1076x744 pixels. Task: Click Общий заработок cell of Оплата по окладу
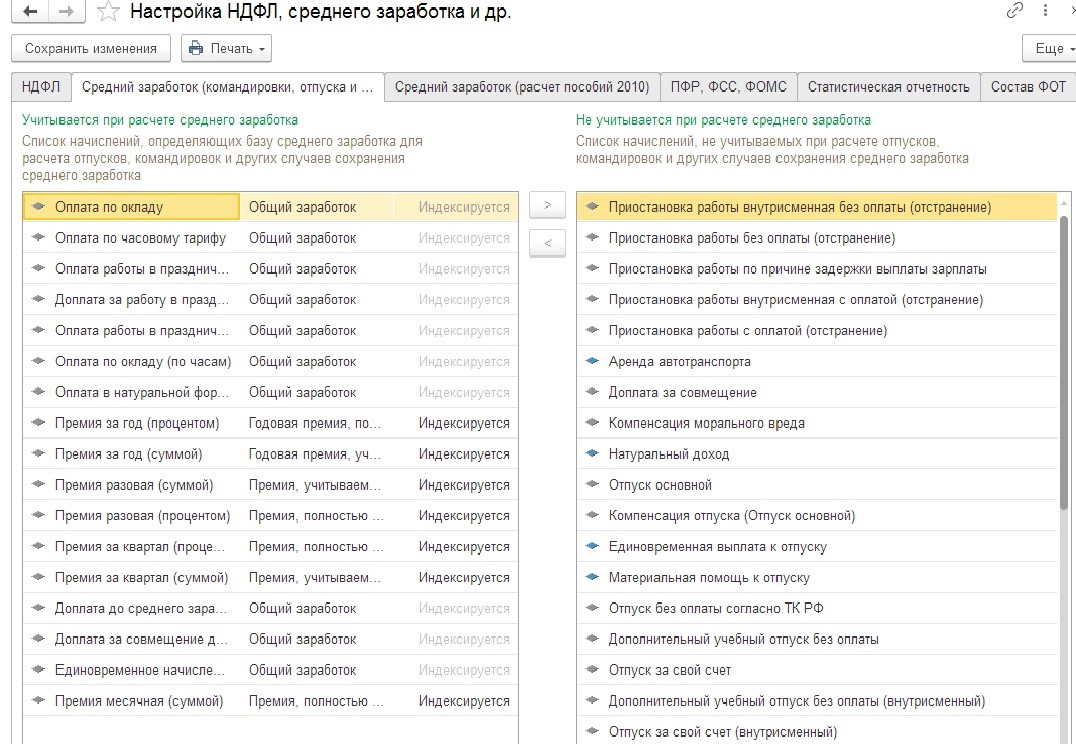tap(316, 207)
